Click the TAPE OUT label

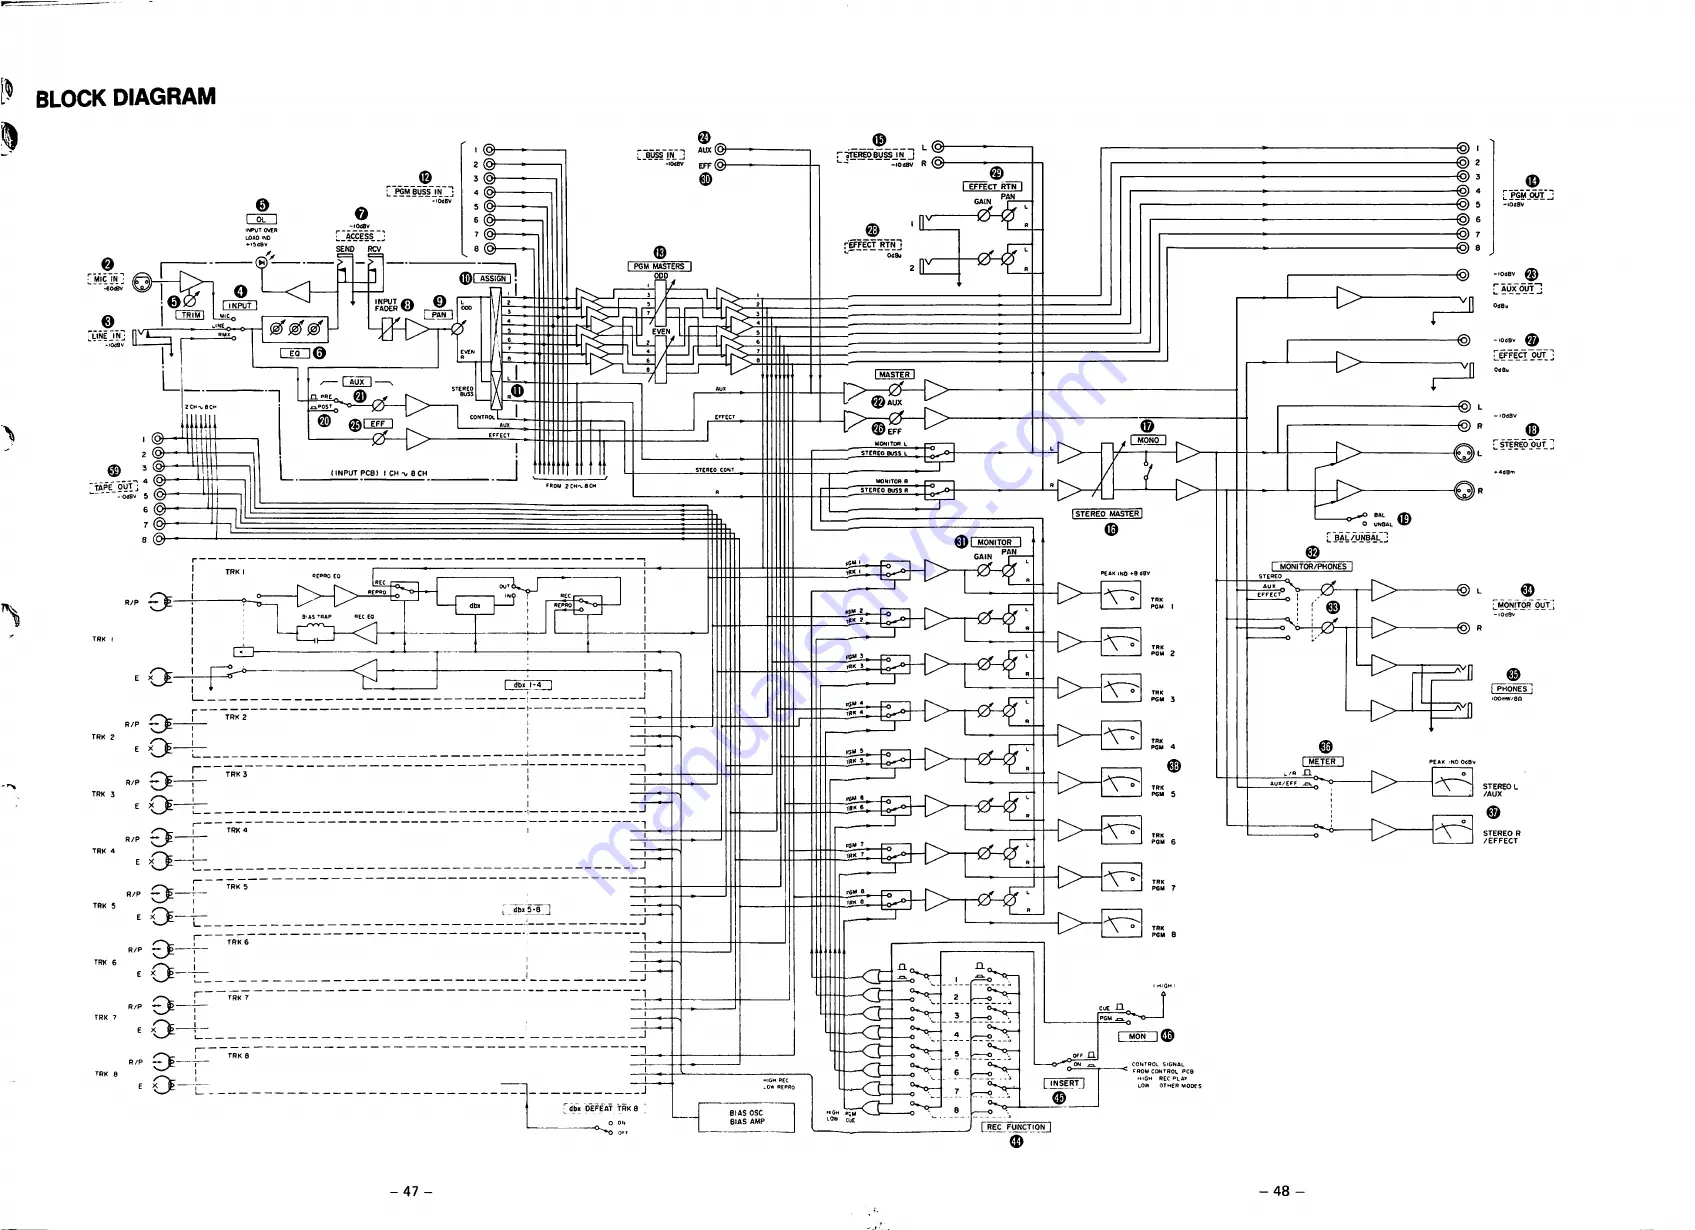tap(113, 488)
